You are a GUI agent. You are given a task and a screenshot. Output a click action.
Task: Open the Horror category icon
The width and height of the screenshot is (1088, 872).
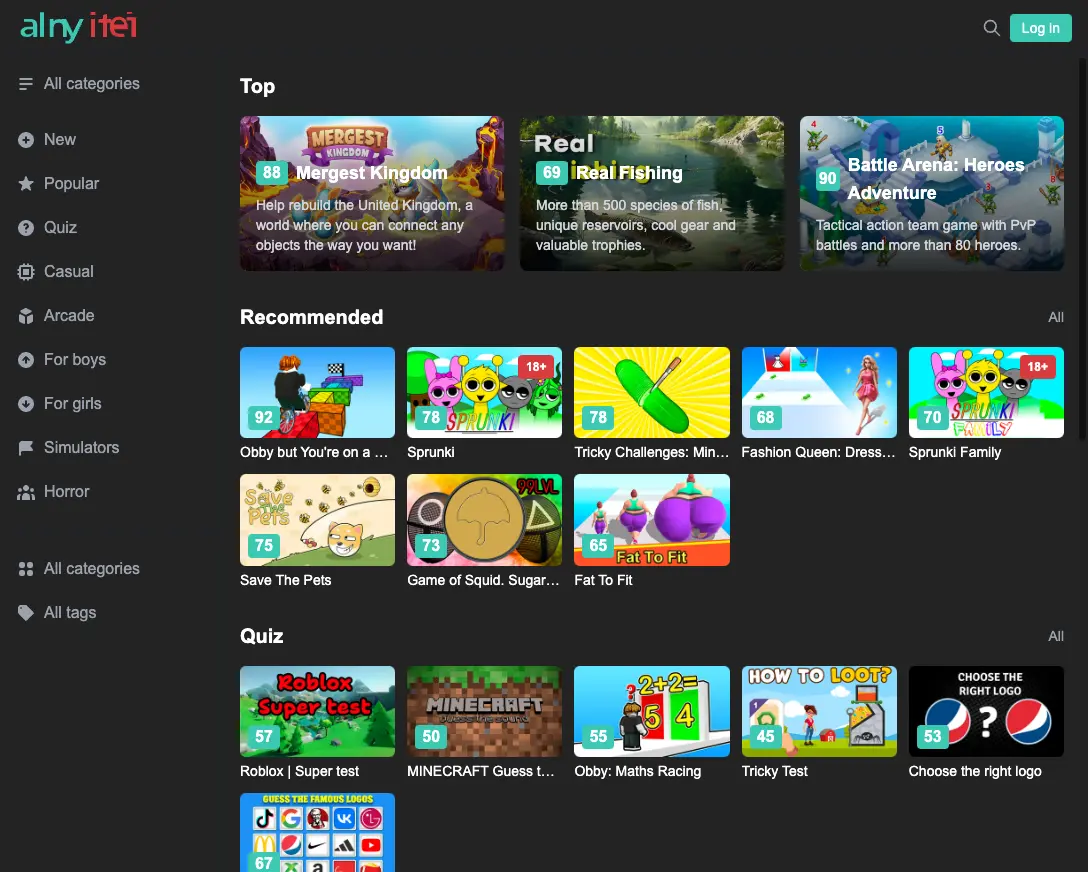[x=26, y=492]
